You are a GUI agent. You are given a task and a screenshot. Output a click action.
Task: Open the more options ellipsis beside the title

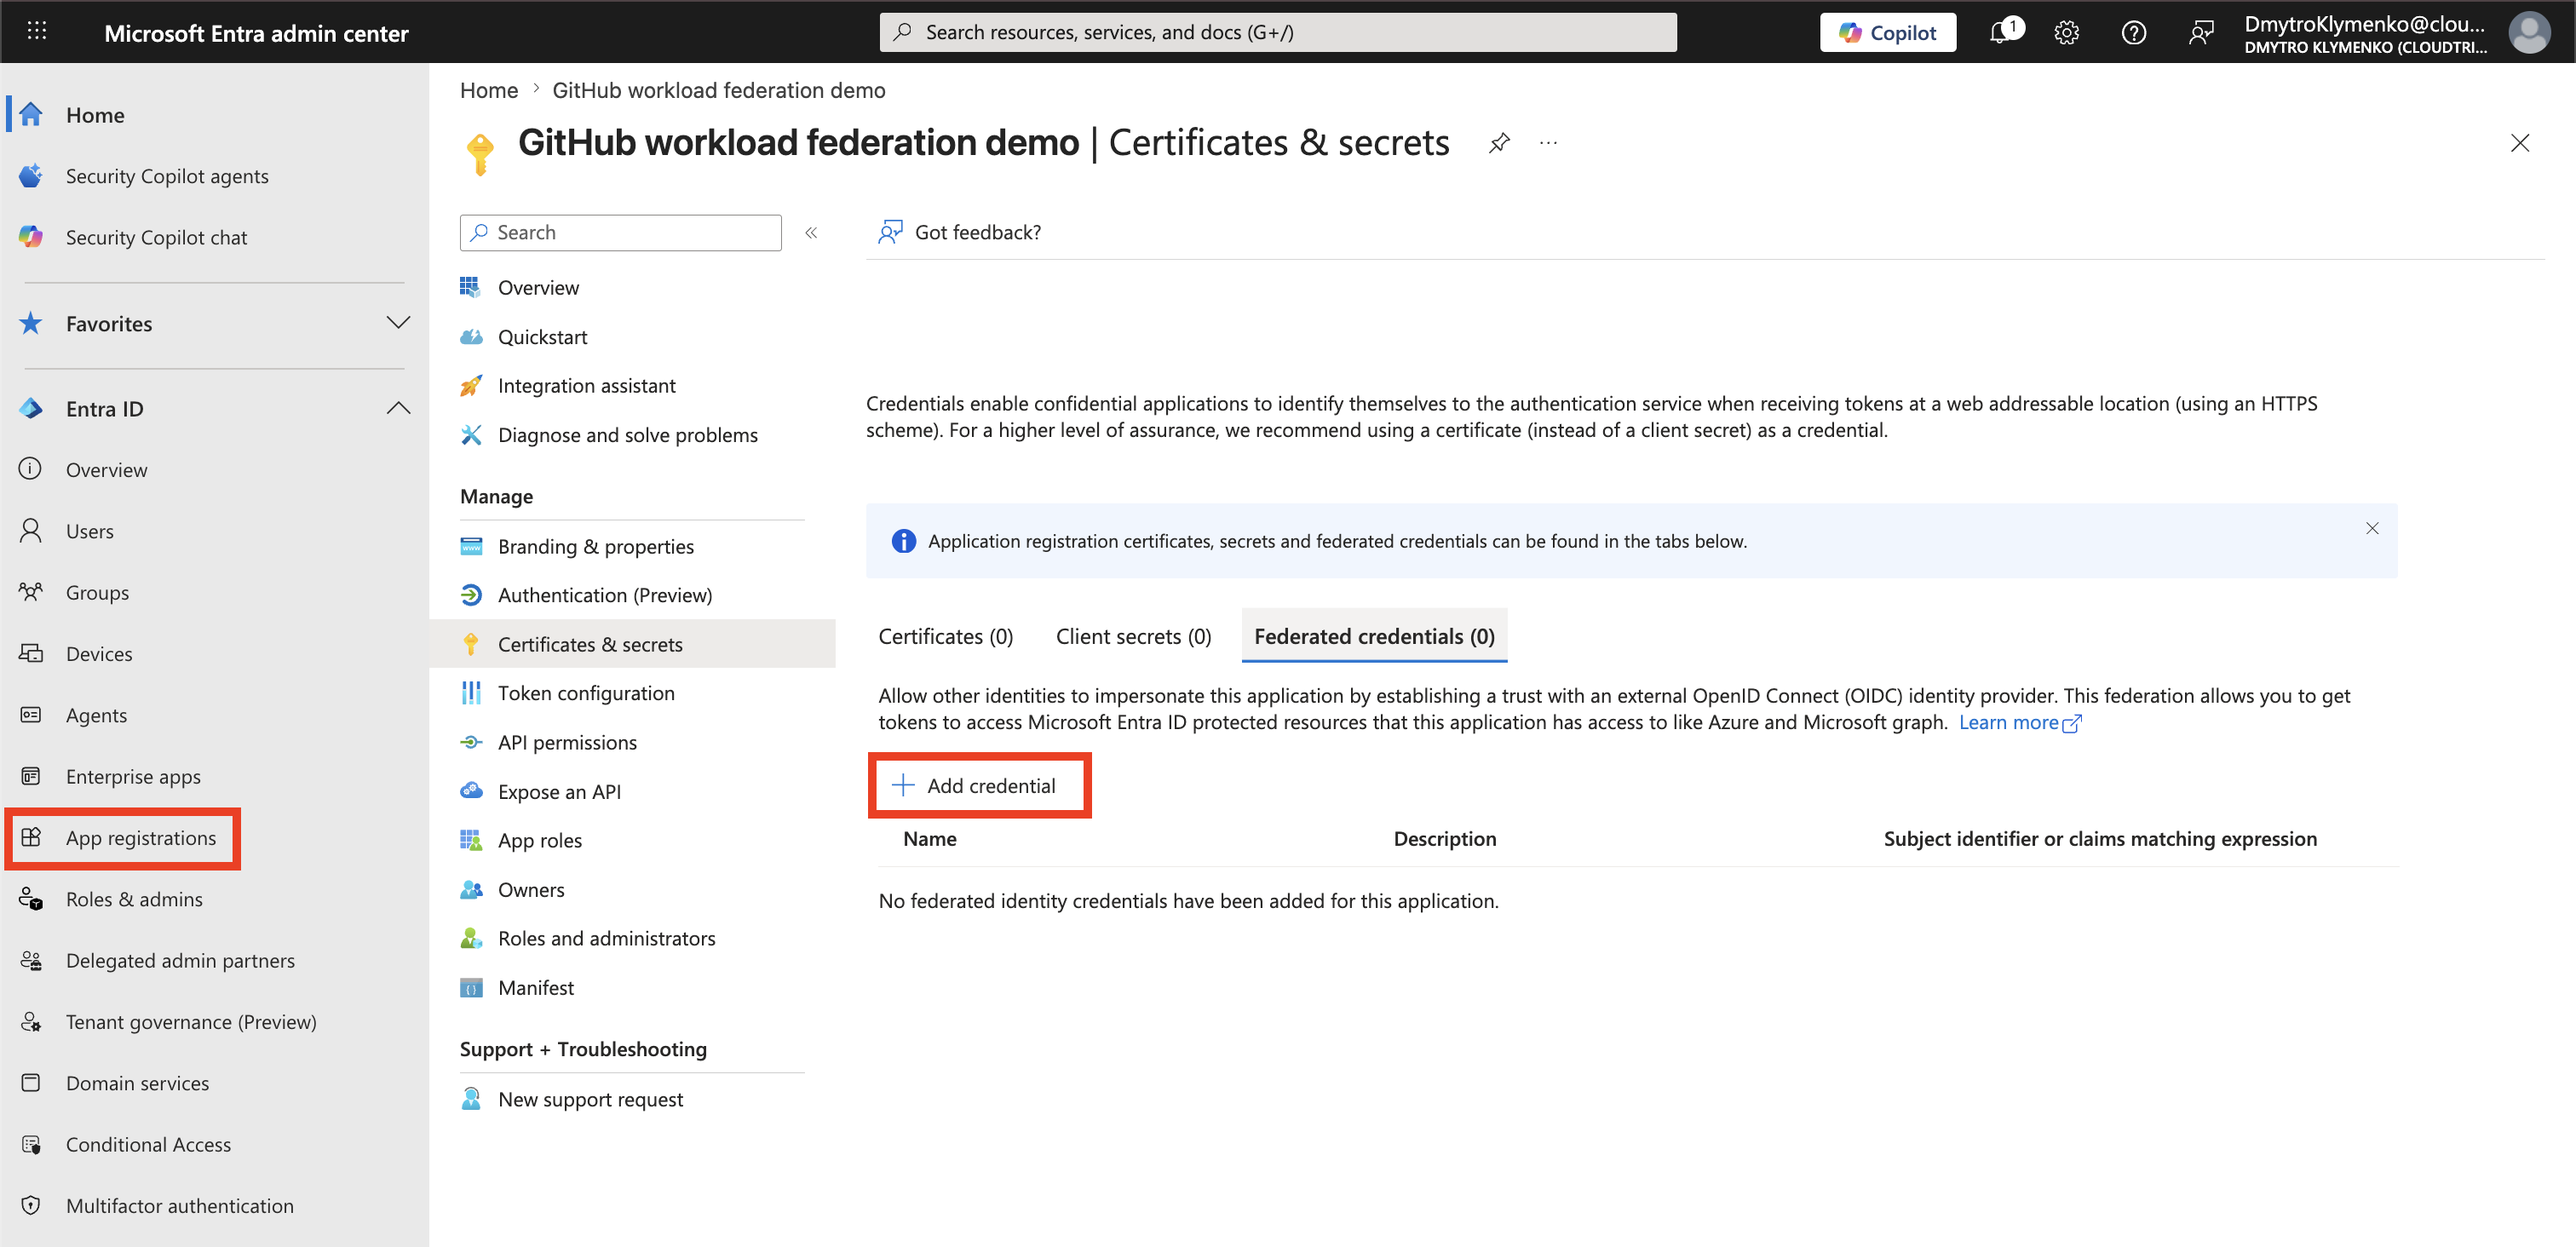[1548, 143]
